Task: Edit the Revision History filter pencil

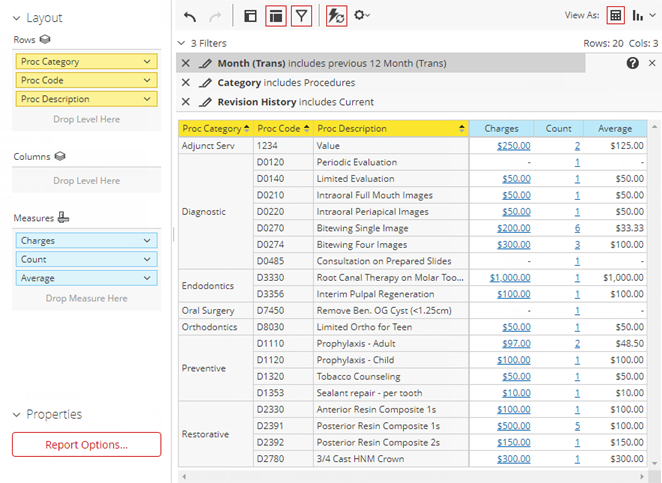Action: [x=205, y=102]
